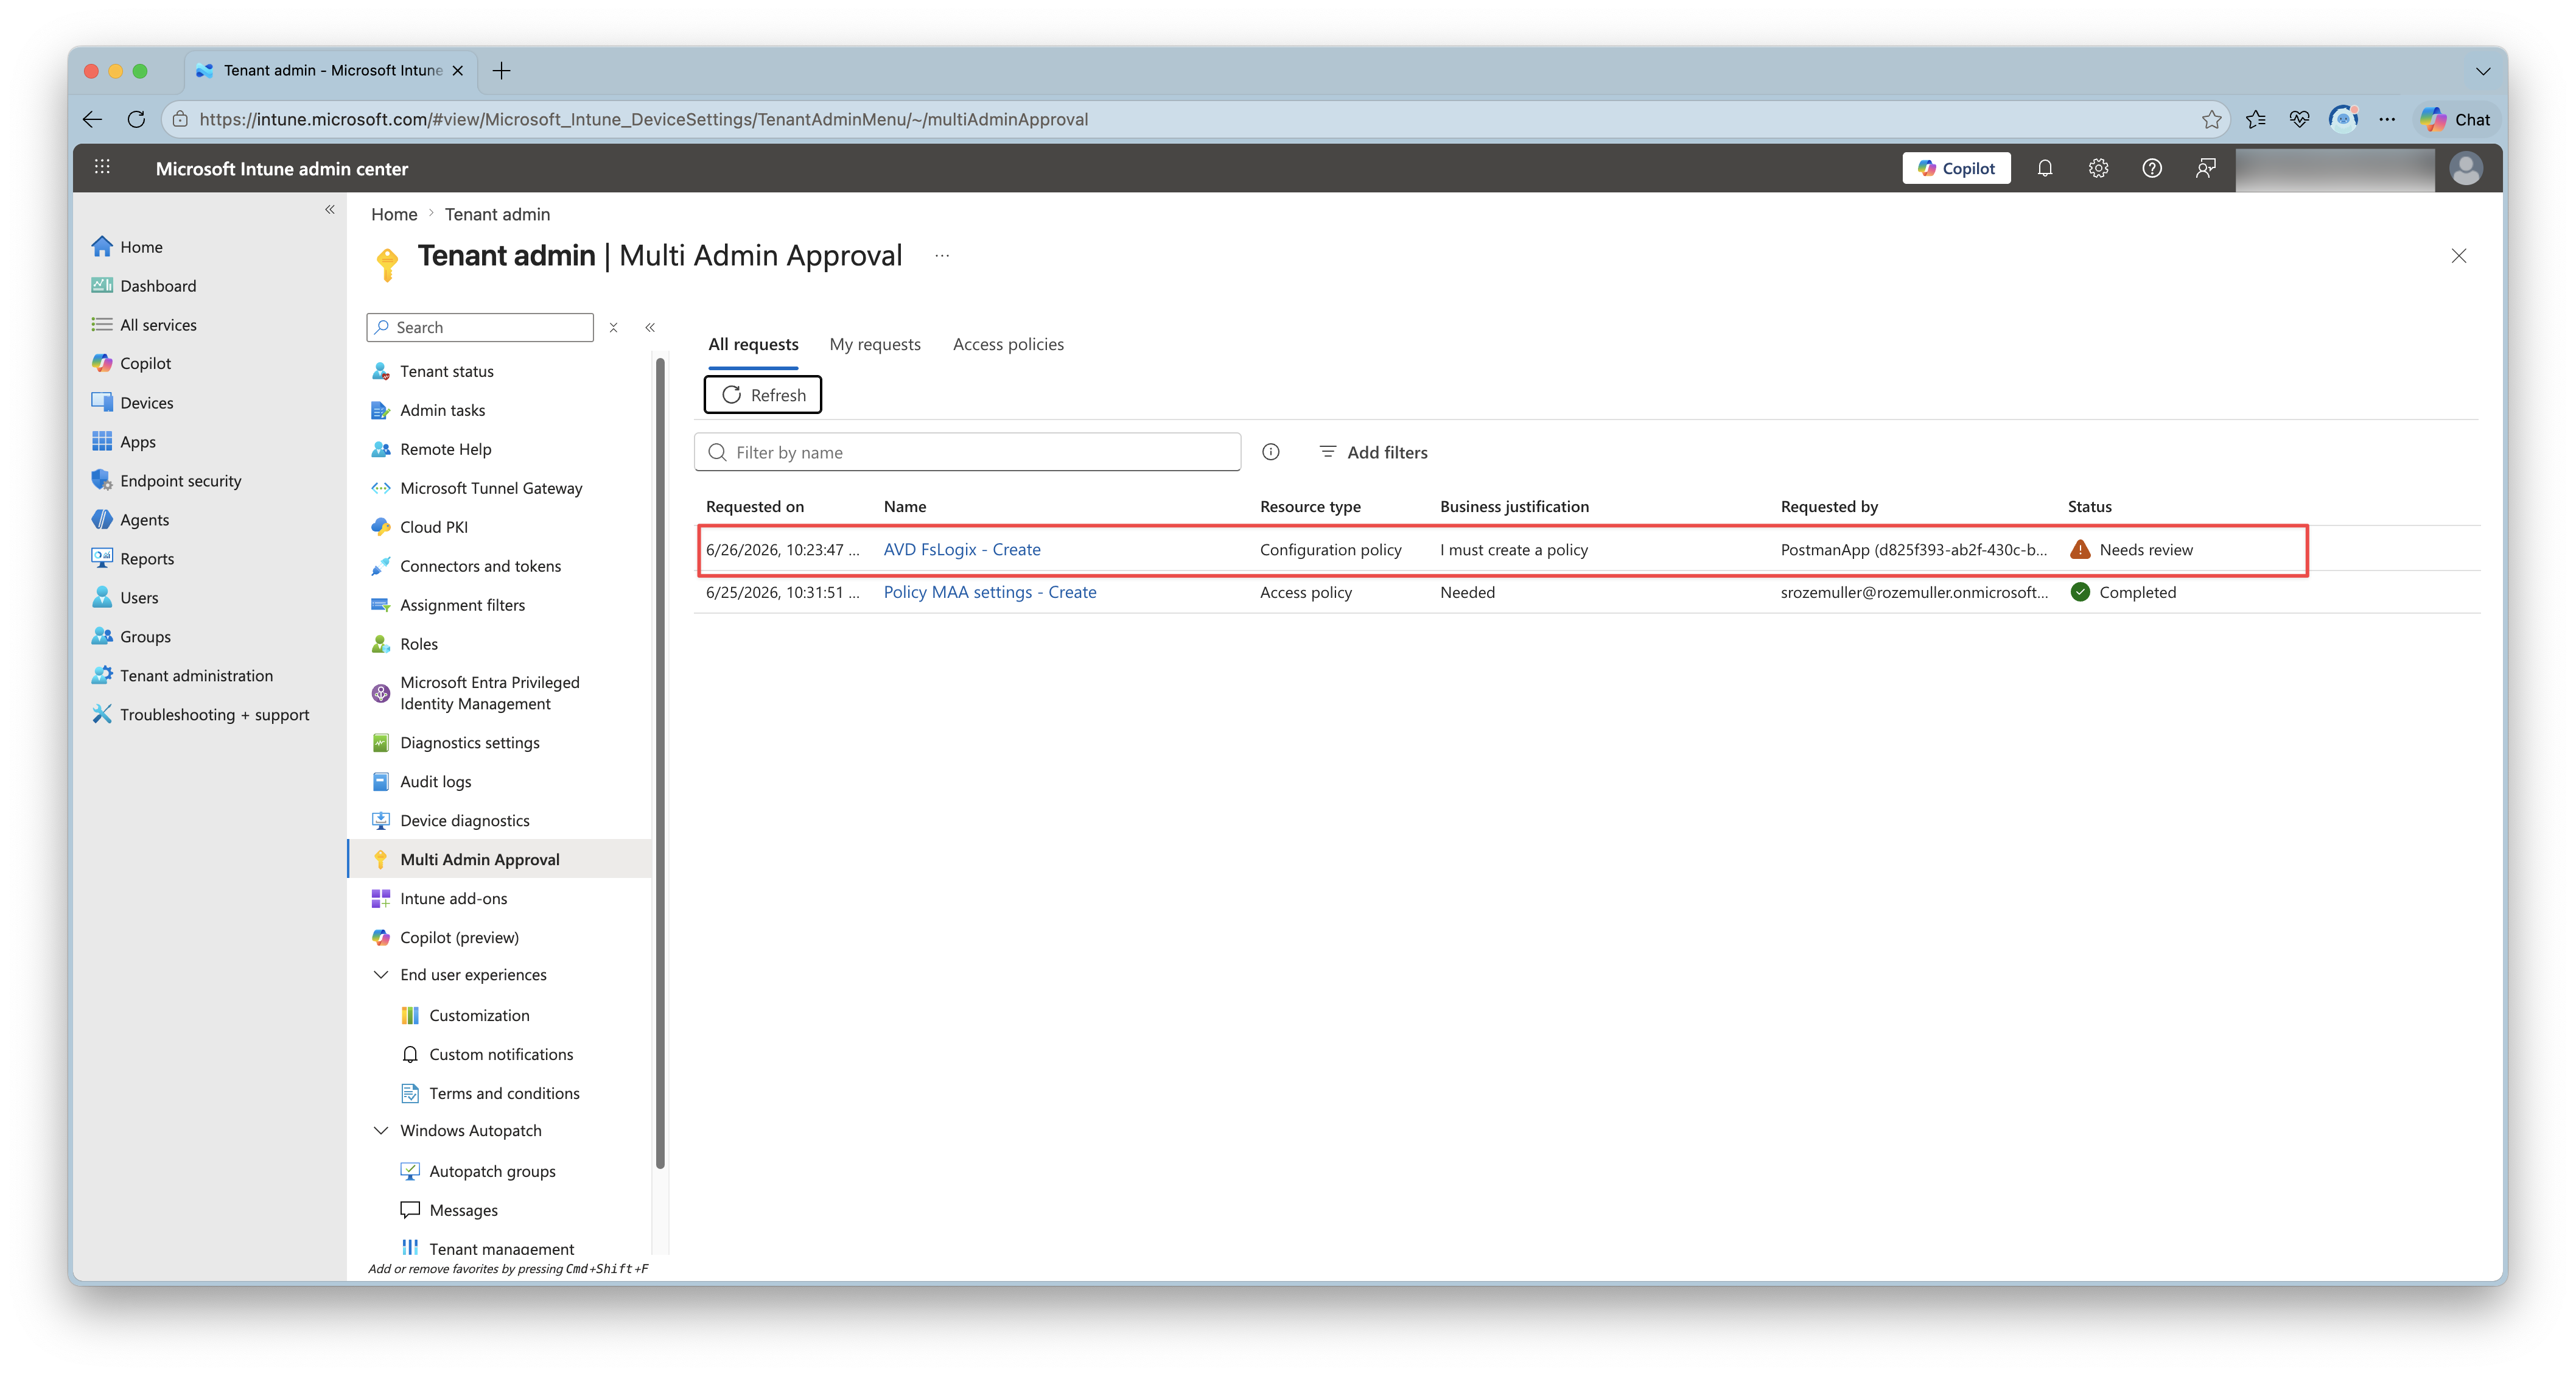Collapse the Windows Autopatch section
This screenshot has width=2576, height=1376.
(381, 1130)
